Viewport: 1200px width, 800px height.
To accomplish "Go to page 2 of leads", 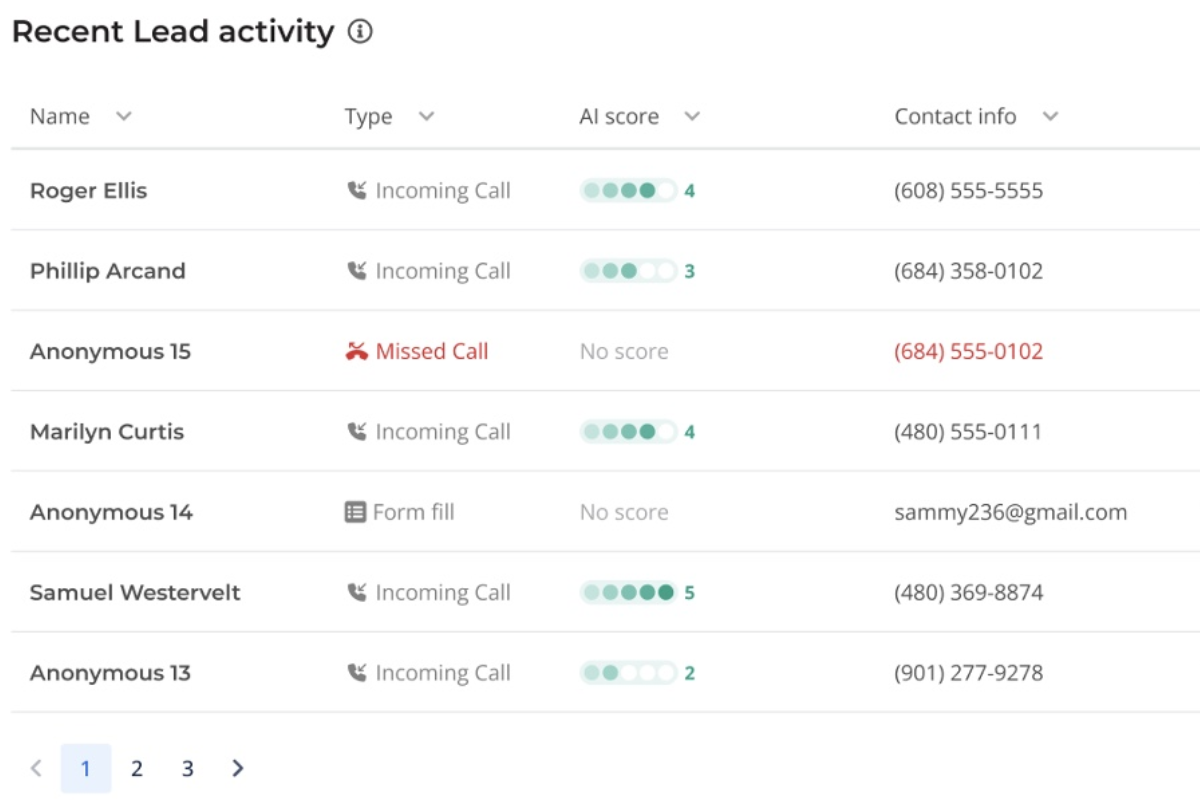I will (x=137, y=768).
